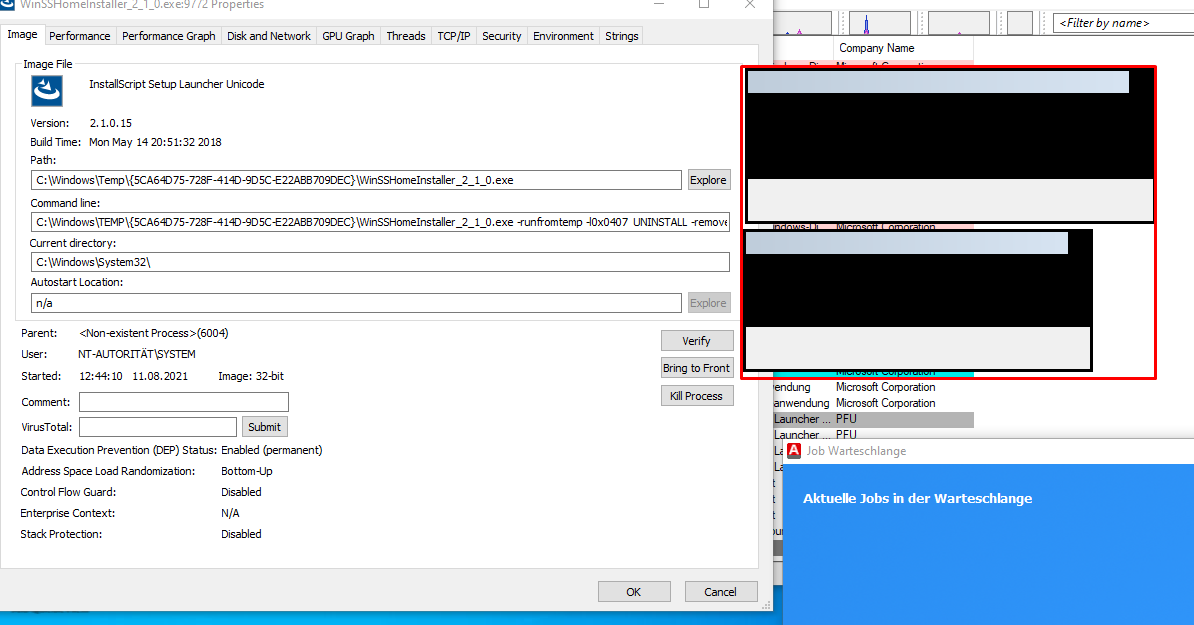This screenshot has width=1194, height=625.
Task: Click the Current directory field
Action: point(381,262)
